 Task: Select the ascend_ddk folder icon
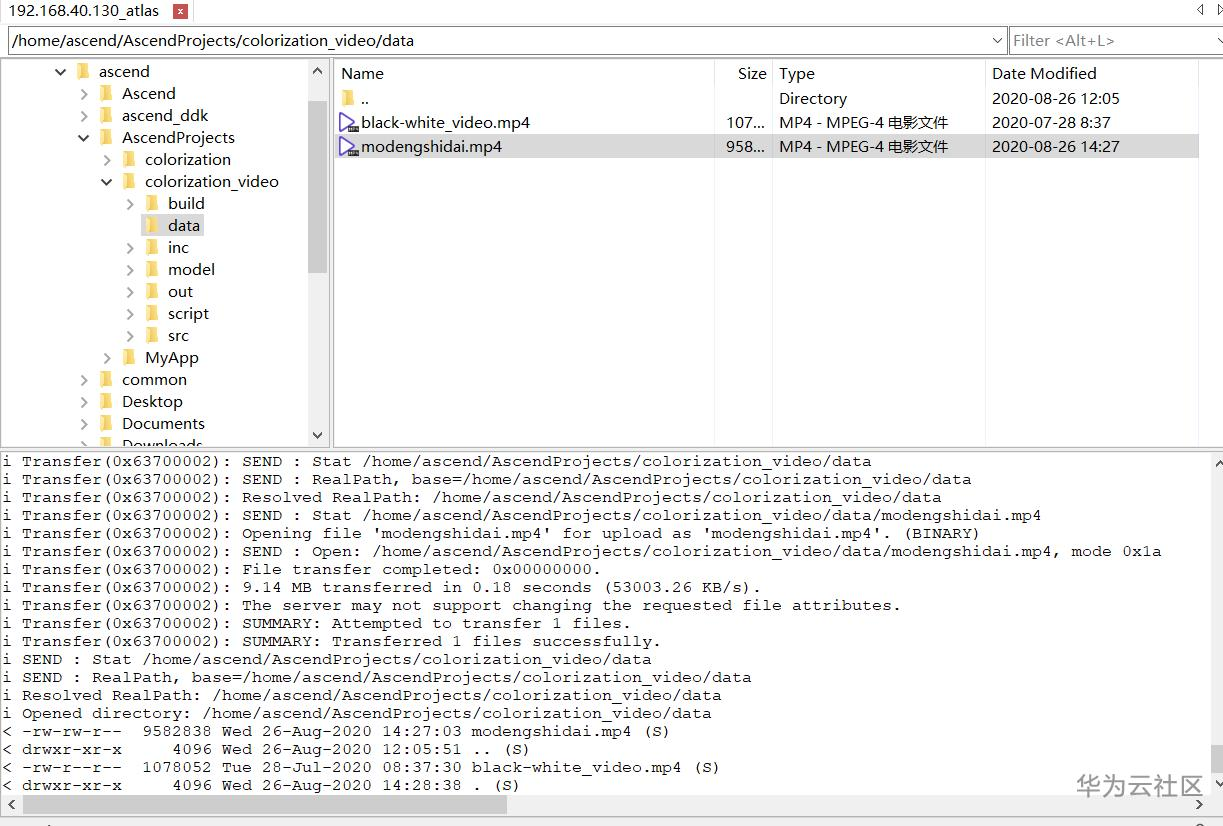(x=106, y=115)
